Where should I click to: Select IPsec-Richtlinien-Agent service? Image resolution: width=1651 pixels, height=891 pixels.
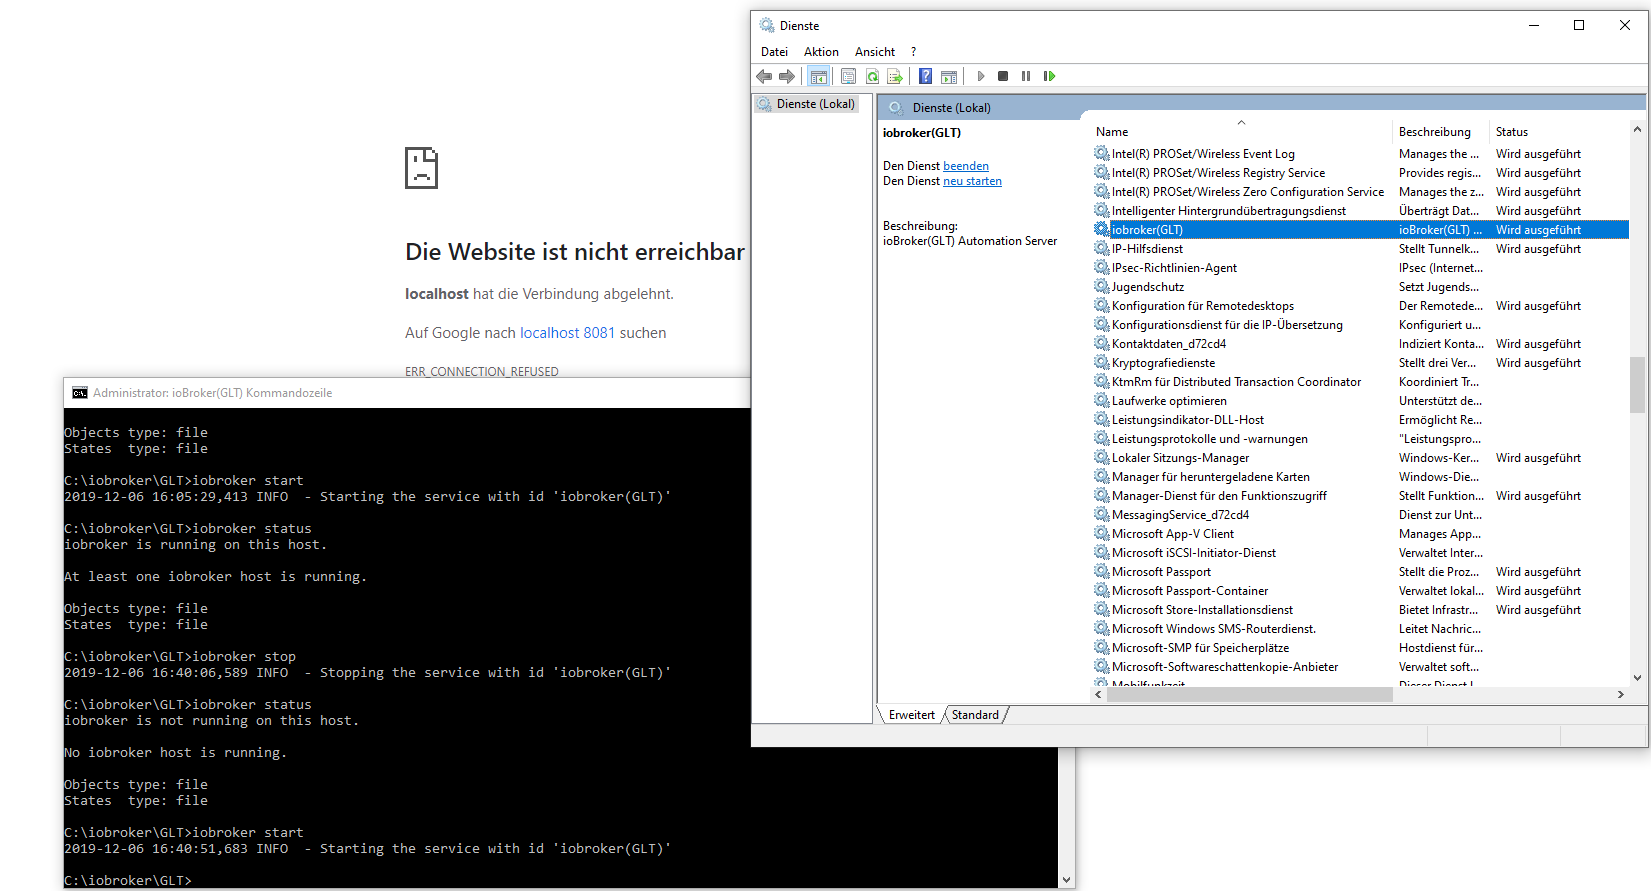tap(1174, 268)
